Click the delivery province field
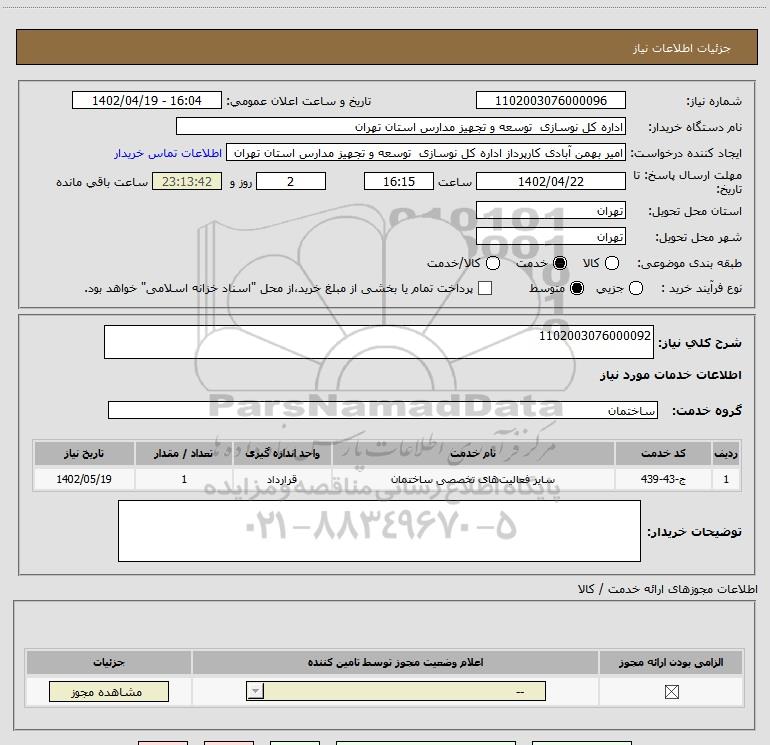The image size is (770, 745). click(x=550, y=211)
